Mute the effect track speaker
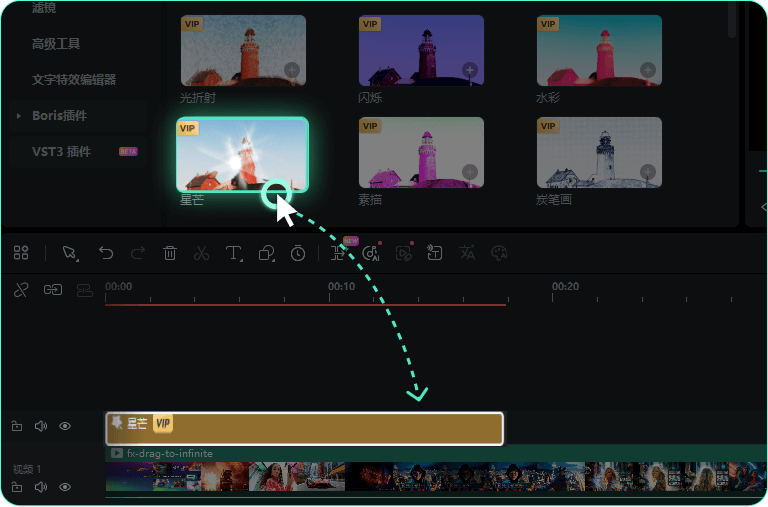The height and width of the screenshot is (507, 768). pos(41,426)
